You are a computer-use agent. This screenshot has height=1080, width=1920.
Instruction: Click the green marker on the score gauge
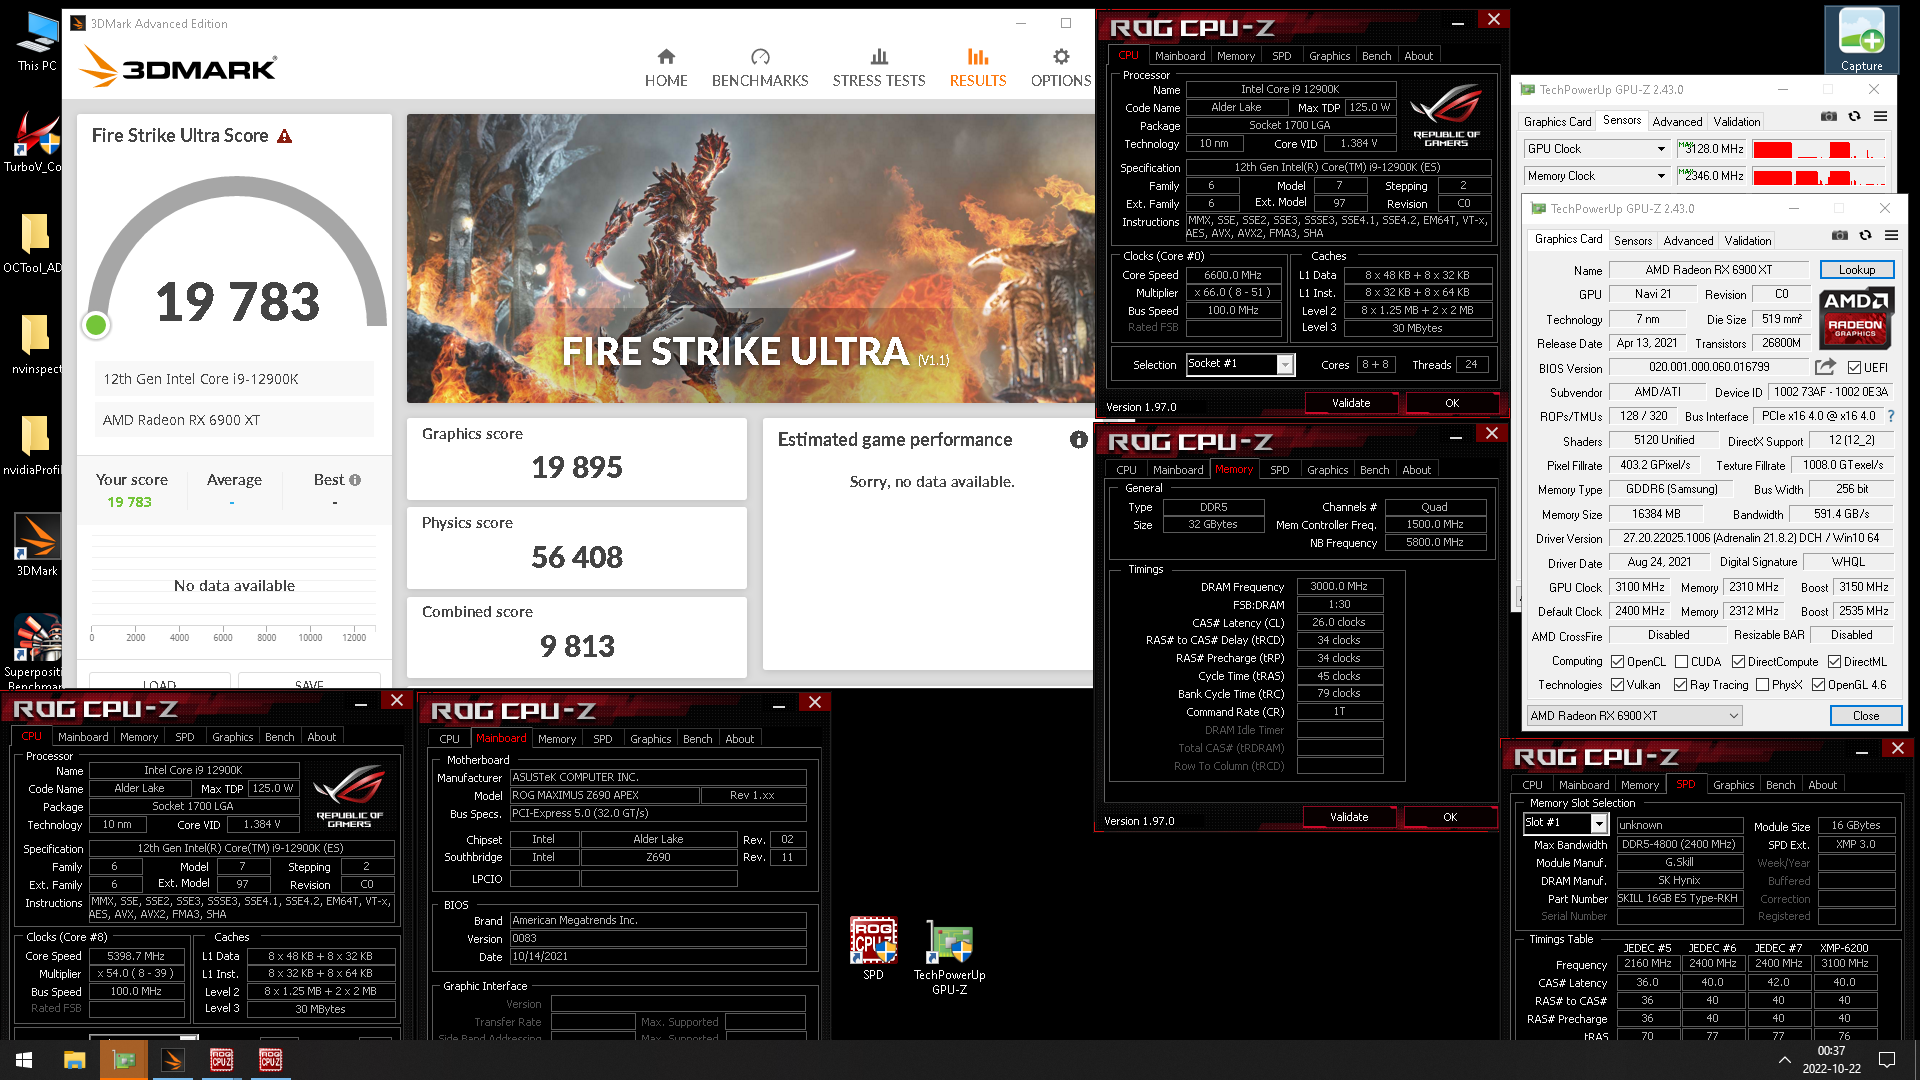tap(96, 325)
